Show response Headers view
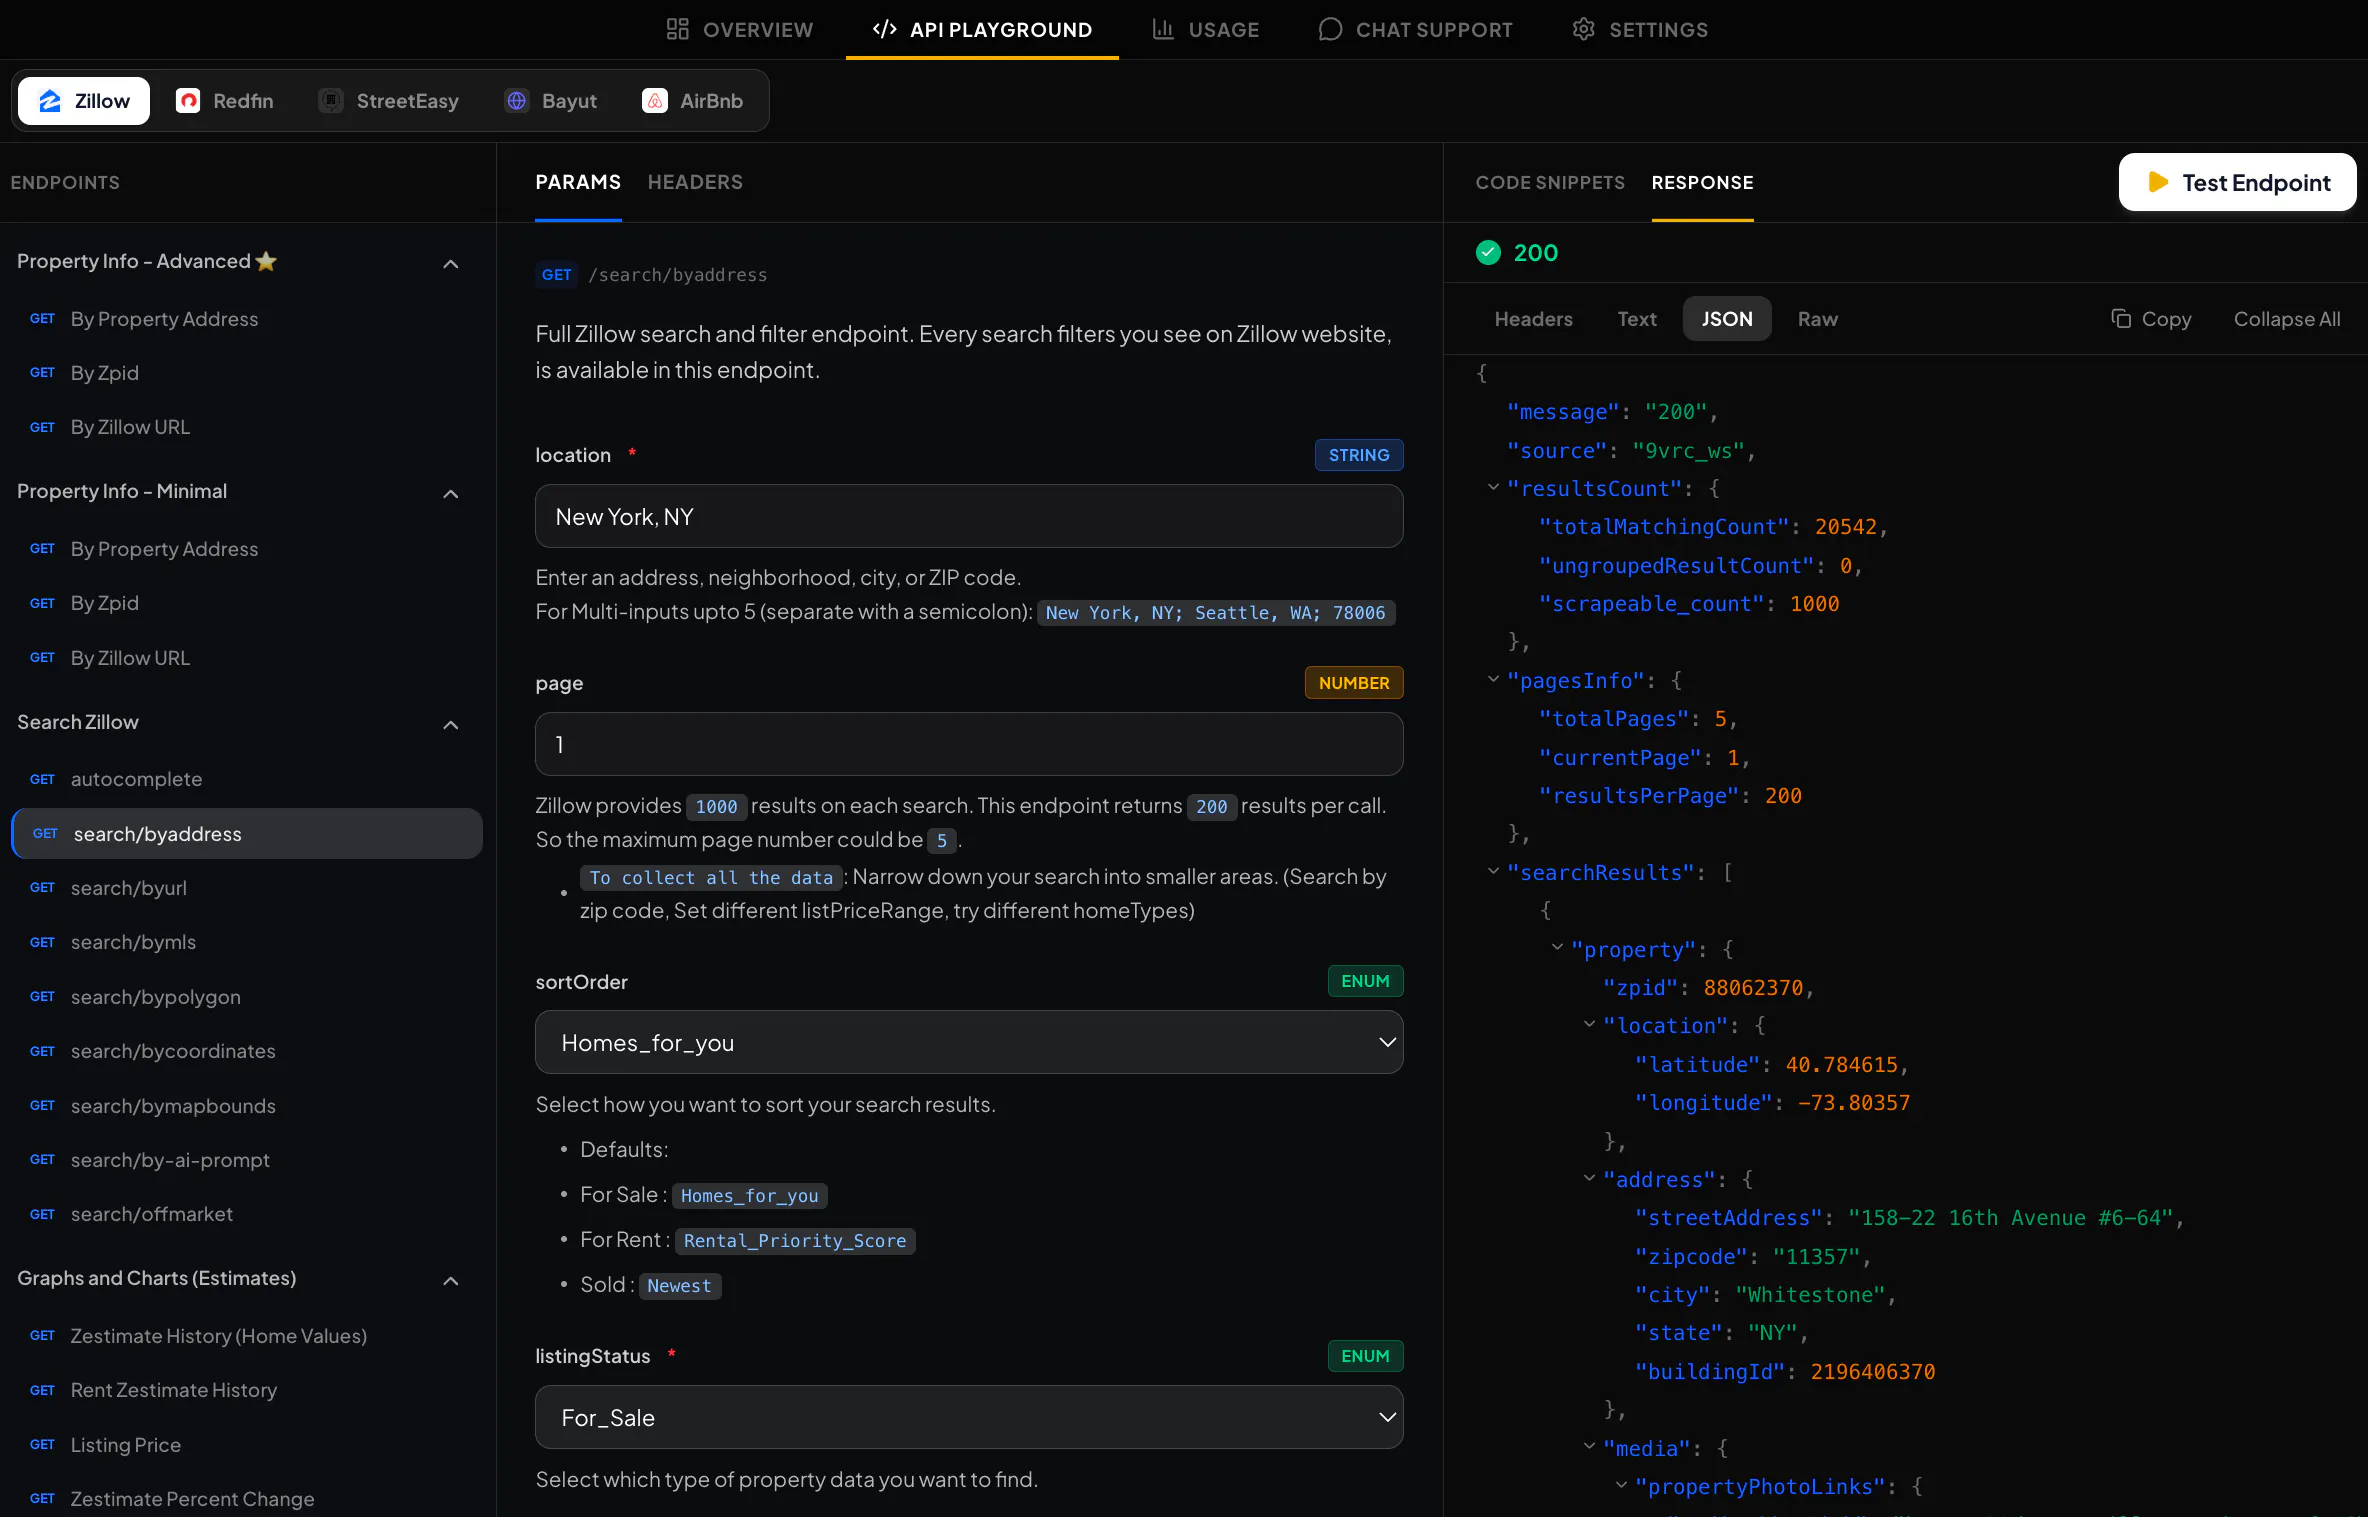Image resolution: width=2368 pixels, height=1517 pixels. [x=1533, y=319]
